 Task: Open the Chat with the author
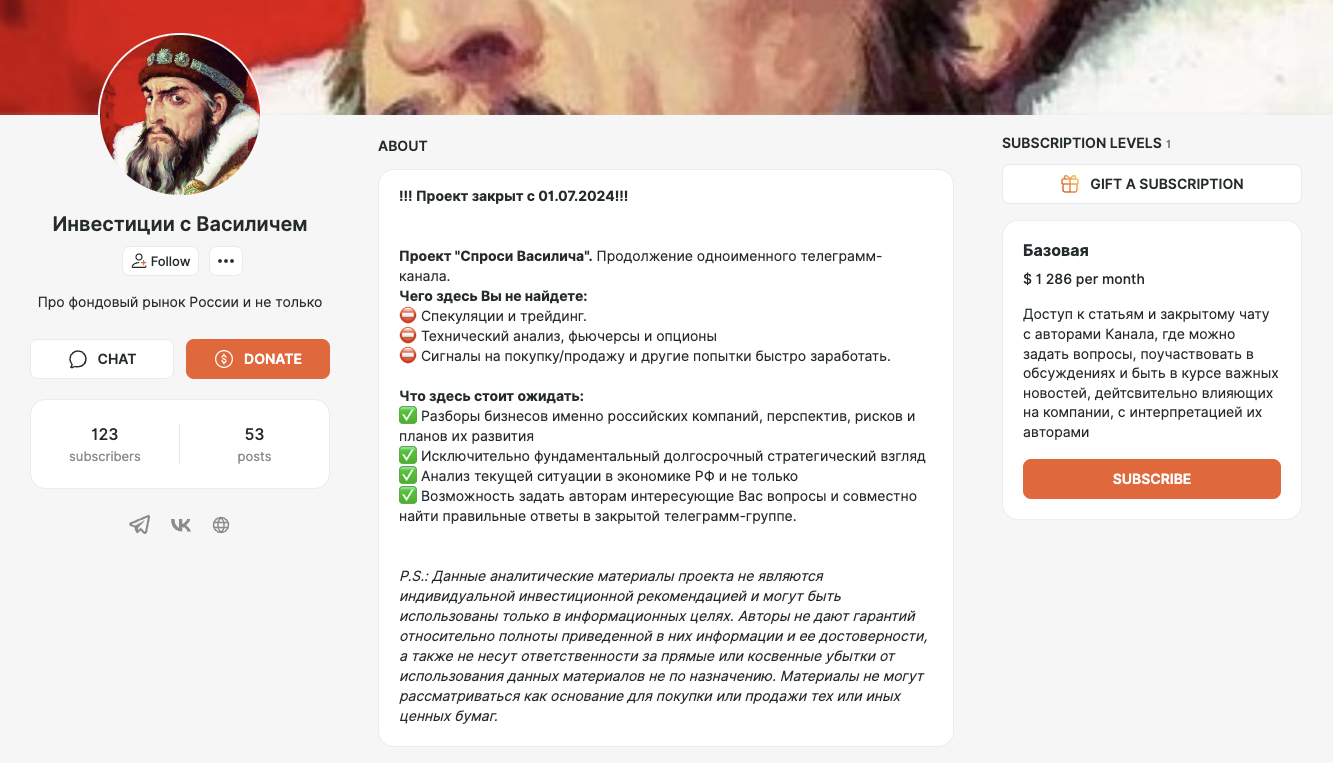pos(102,359)
